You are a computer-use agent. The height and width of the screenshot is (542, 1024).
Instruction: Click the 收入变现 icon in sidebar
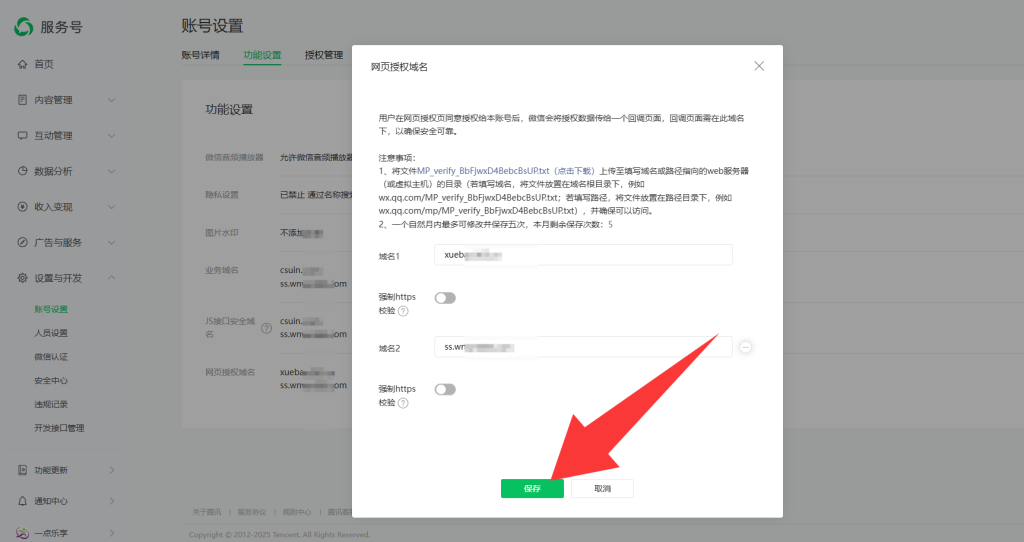[x=22, y=207]
